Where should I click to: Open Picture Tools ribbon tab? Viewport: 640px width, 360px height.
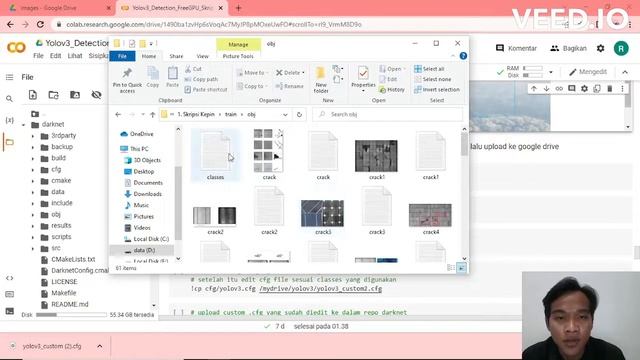click(238, 56)
